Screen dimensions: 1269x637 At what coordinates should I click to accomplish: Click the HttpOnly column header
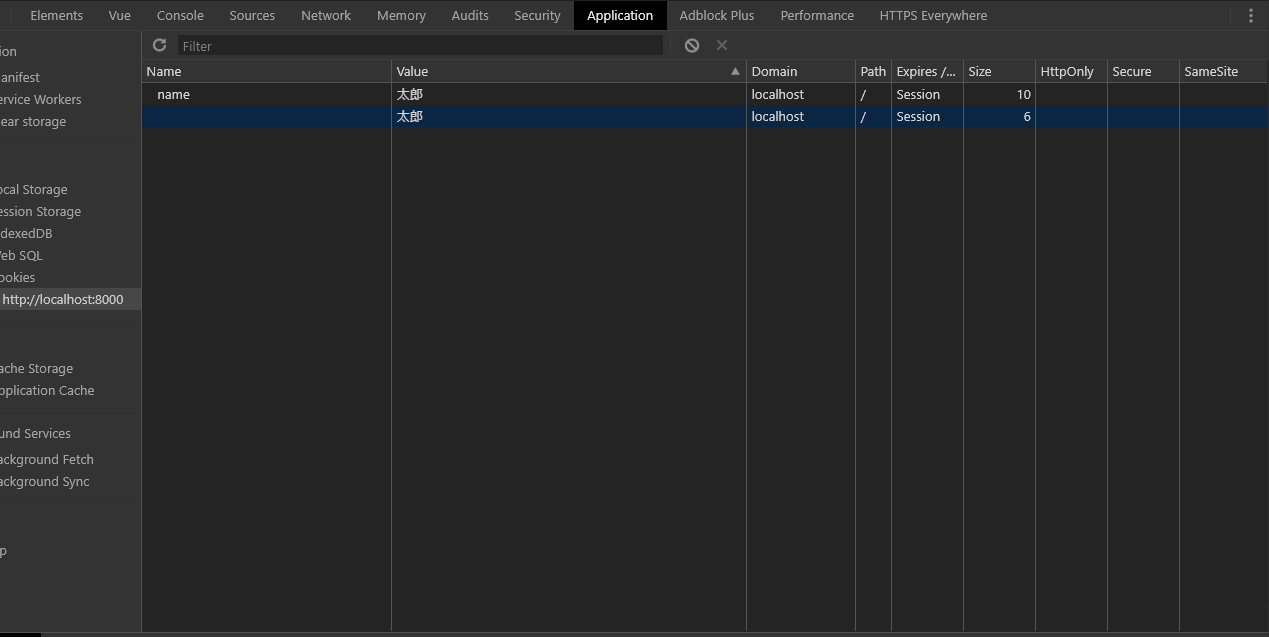coord(1069,71)
